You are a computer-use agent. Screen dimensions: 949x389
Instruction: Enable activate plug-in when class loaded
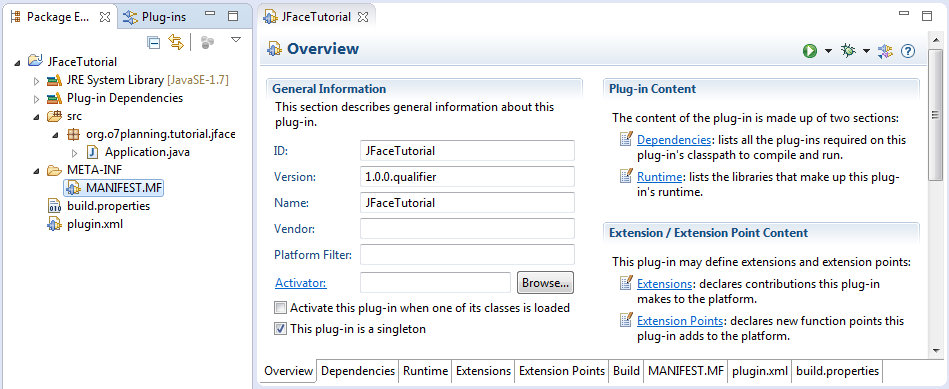tap(280, 308)
